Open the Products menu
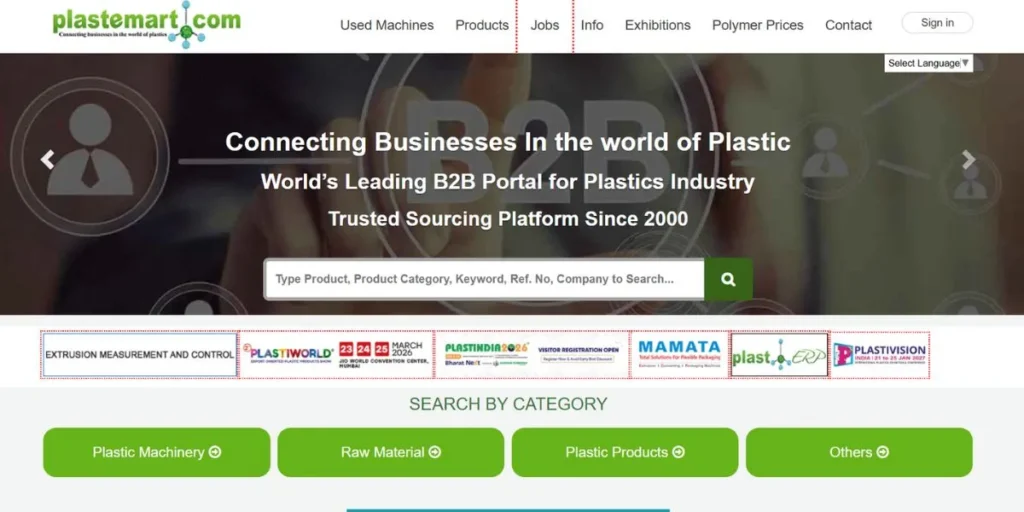Screen dimensions: 1024x512 [x=482, y=25]
